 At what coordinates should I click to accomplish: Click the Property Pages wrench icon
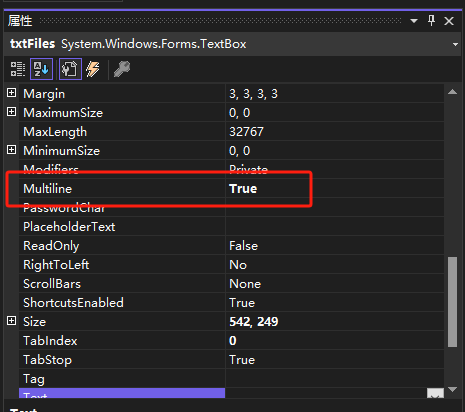[122, 69]
